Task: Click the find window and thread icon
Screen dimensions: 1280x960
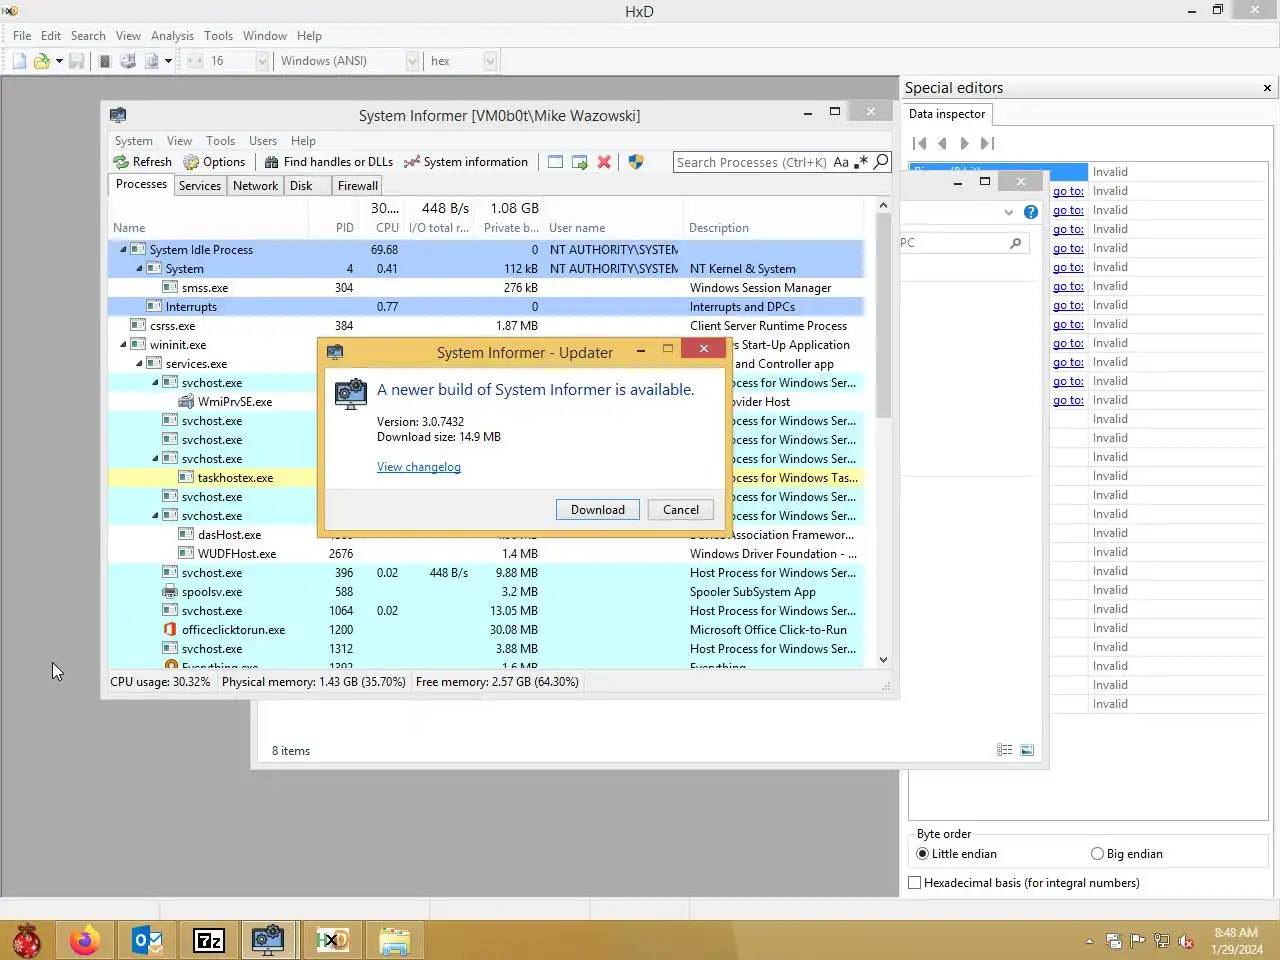Action: (579, 162)
